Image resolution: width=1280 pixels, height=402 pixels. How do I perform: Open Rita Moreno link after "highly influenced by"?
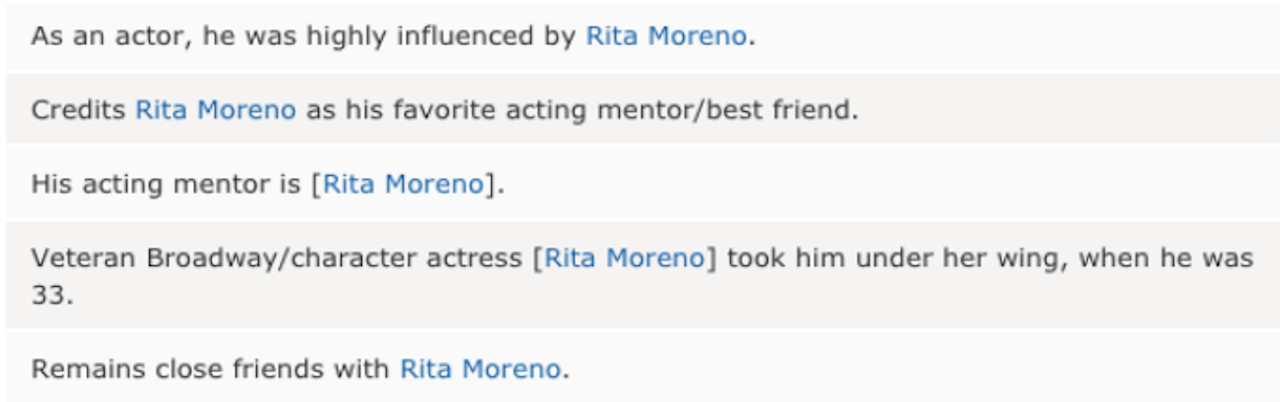coord(665,36)
